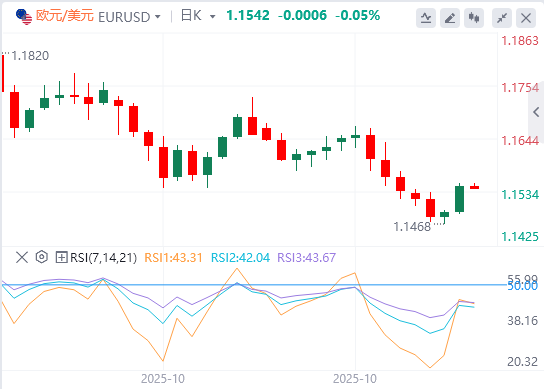The height and width of the screenshot is (389, 544).
Task: Open RSI settings hexagon icon
Action: coord(42,257)
